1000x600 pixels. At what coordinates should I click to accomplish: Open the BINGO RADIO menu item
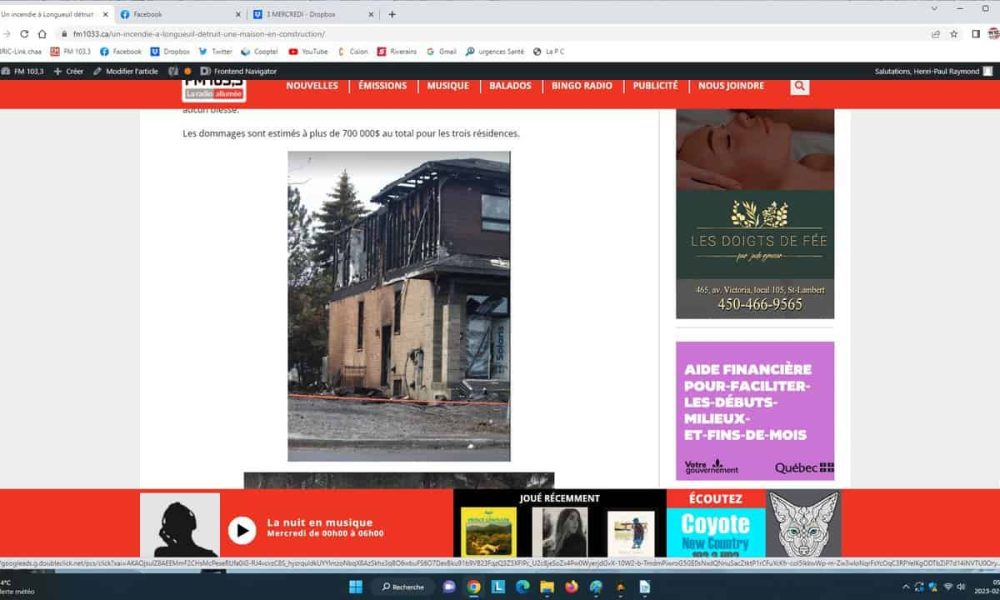pos(581,86)
